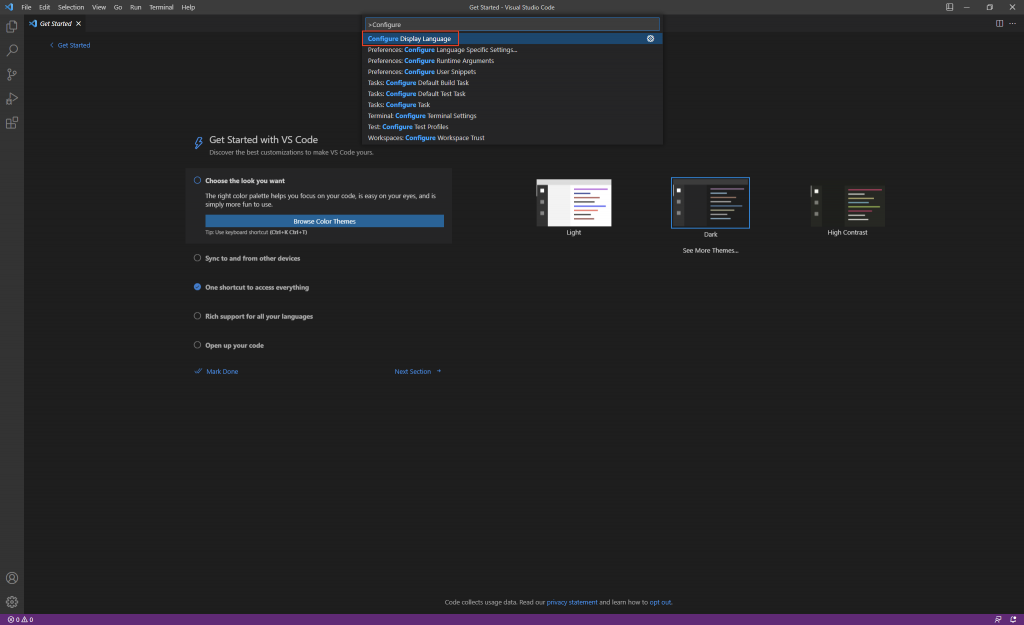Go to Next Section

click(x=418, y=372)
